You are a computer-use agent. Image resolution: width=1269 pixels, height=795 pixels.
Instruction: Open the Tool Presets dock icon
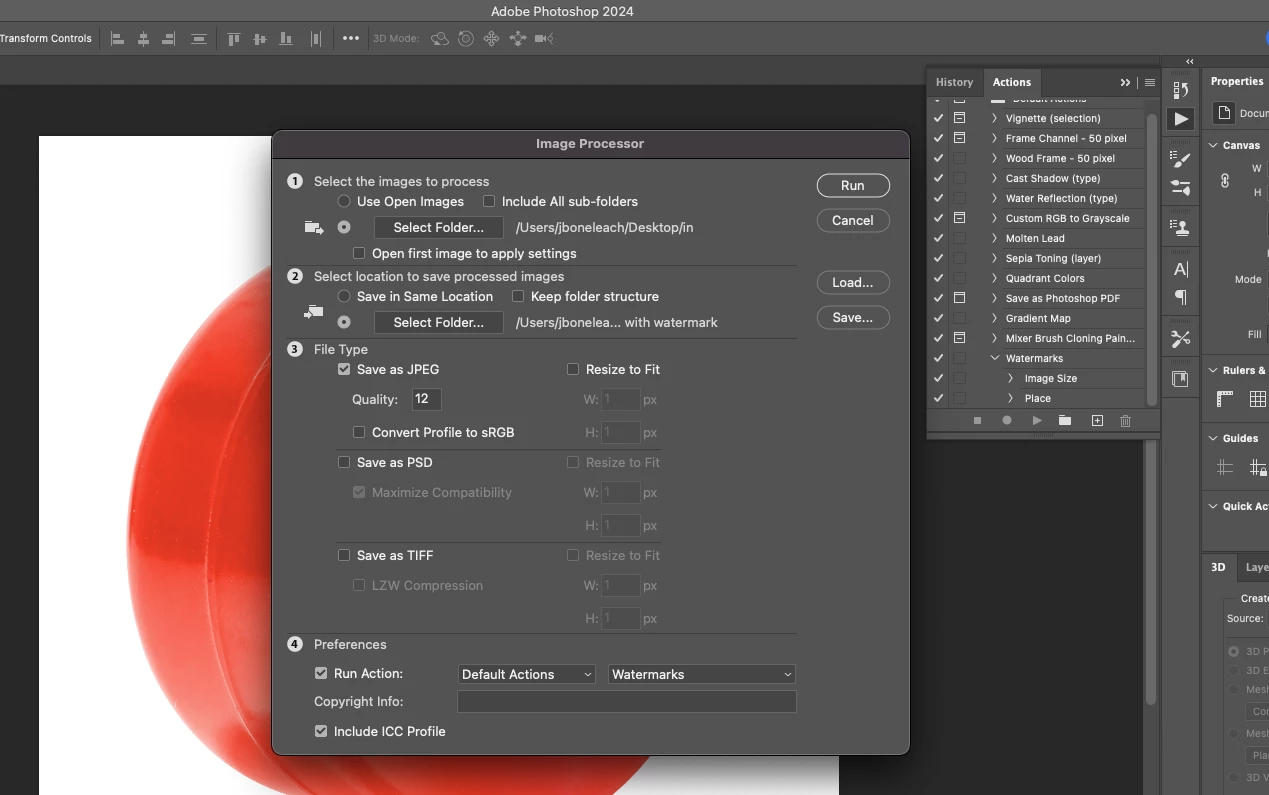1181,338
